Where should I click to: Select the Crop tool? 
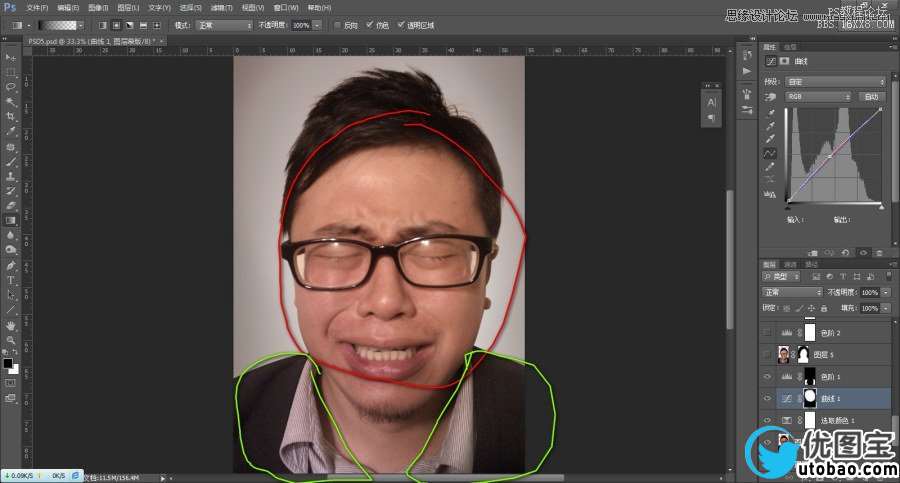coord(10,117)
